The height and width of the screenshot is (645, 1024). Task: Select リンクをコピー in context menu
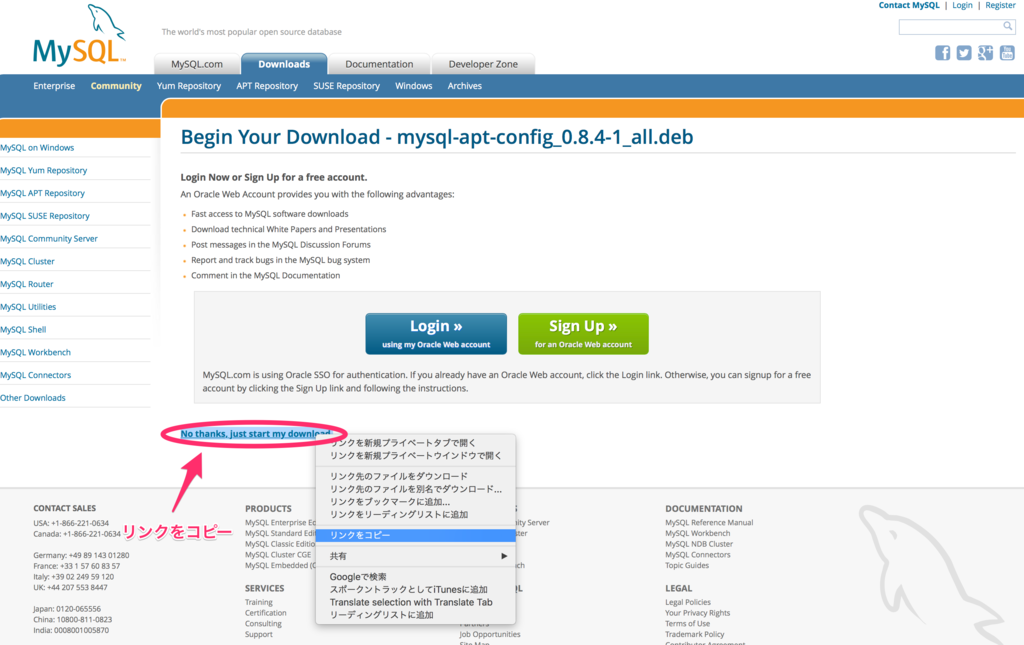[x=415, y=535]
